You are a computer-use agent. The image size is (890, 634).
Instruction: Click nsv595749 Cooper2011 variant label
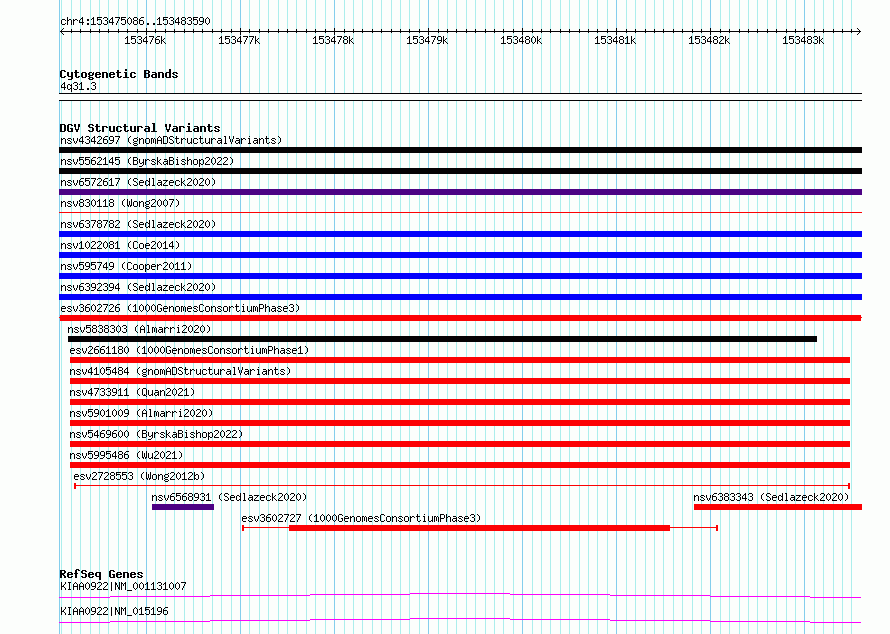tap(126, 266)
